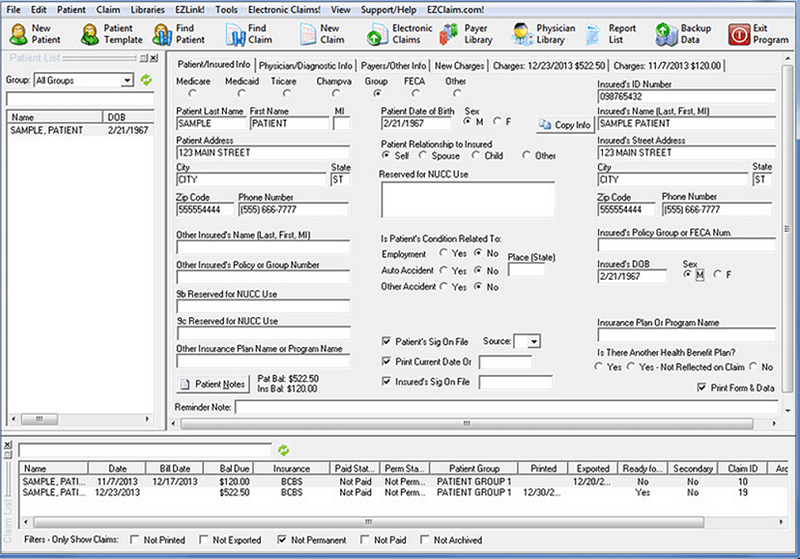Select the claim row dated 12/23/2013
The image size is (800, 559).
tap(403, 492)
